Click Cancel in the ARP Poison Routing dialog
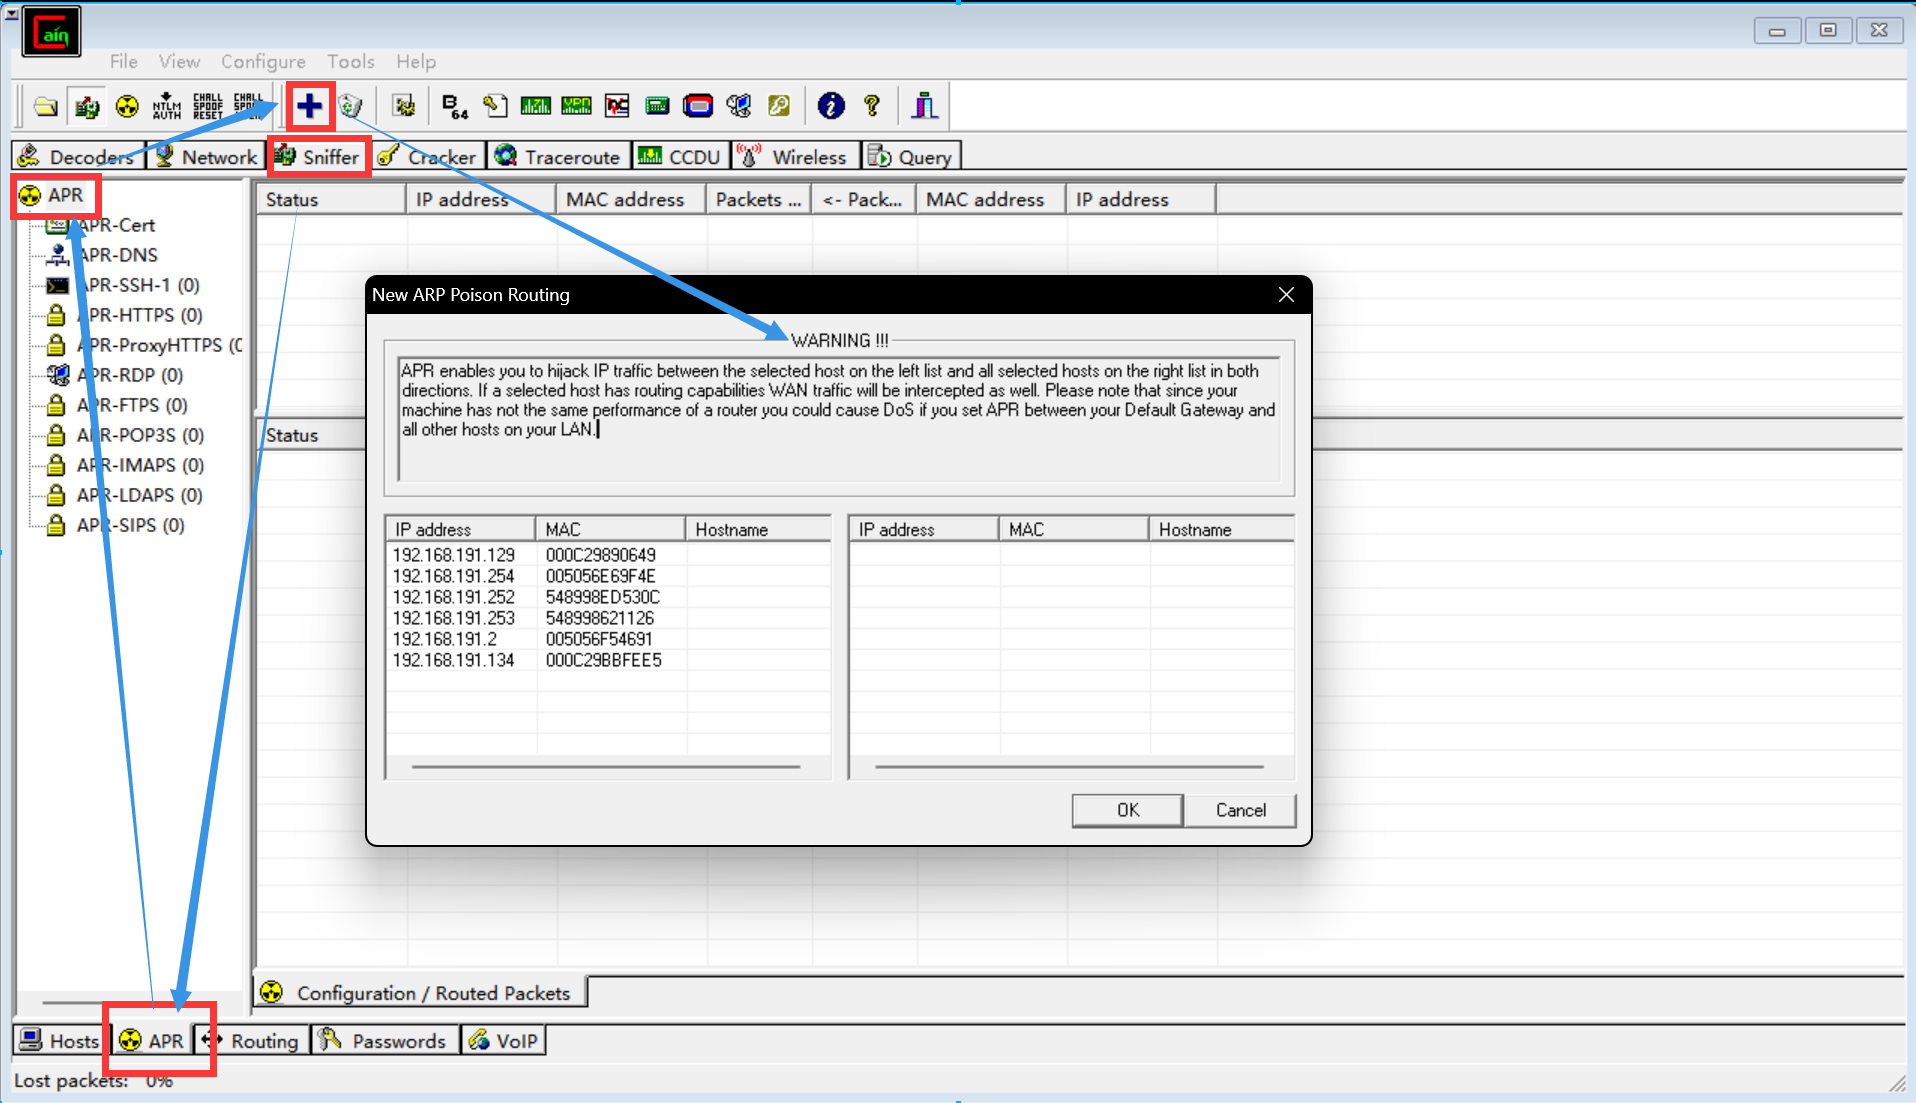The height and width of the screenshot is (1103, 1916). tap(1240, 810)
